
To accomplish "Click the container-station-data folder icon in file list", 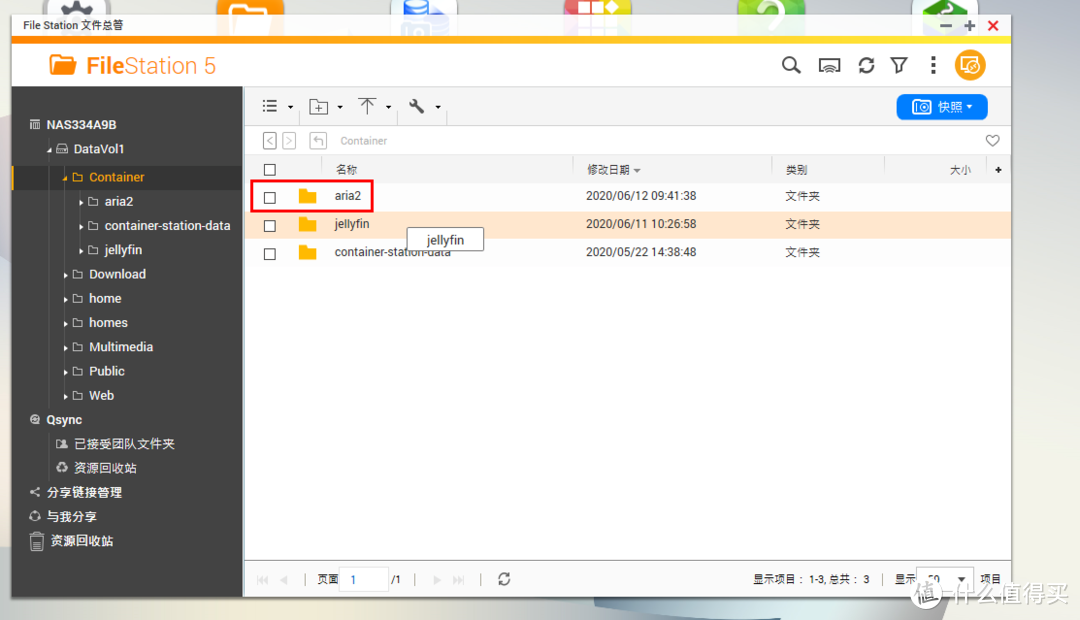I will (307, 252).
